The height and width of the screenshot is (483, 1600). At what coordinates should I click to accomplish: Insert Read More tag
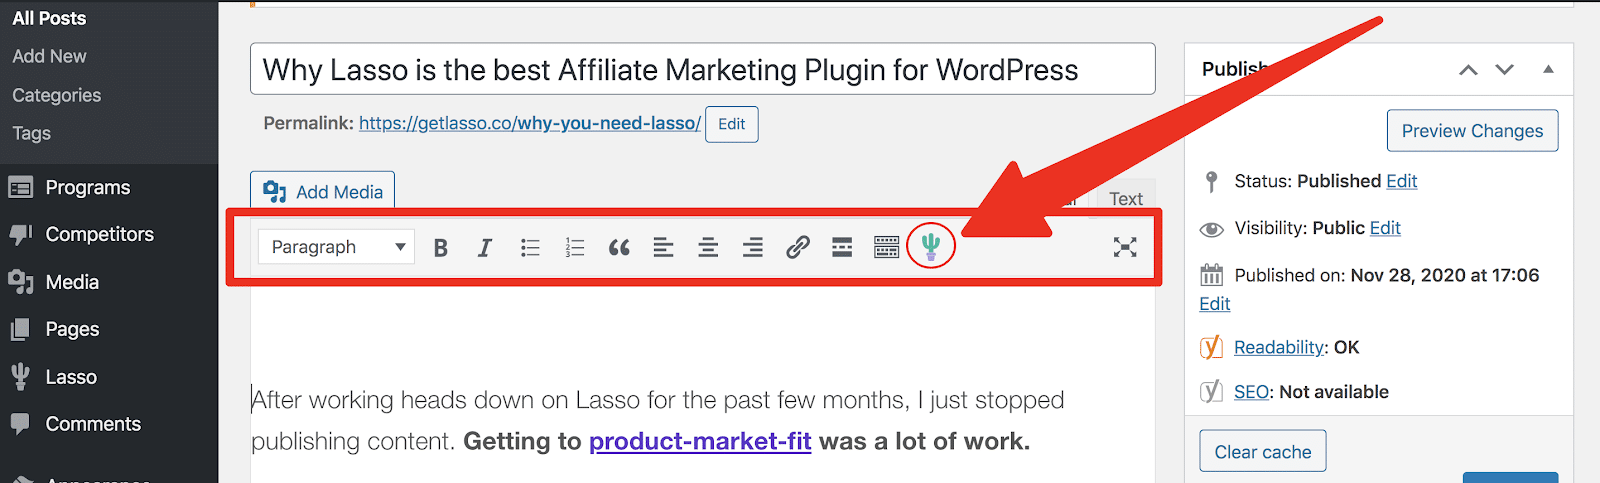point(842,247)
